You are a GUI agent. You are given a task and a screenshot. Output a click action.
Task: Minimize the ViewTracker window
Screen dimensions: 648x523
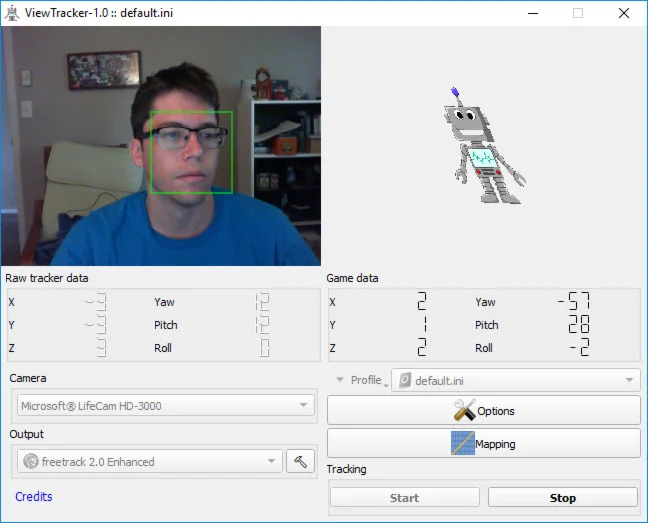tap(533, 13)
